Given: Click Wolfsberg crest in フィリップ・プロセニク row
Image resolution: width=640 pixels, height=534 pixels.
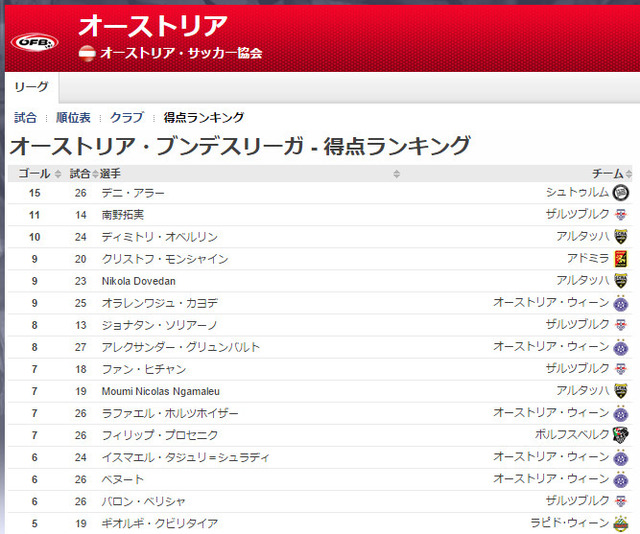Looking at the screenshot, I should (621, 435).
